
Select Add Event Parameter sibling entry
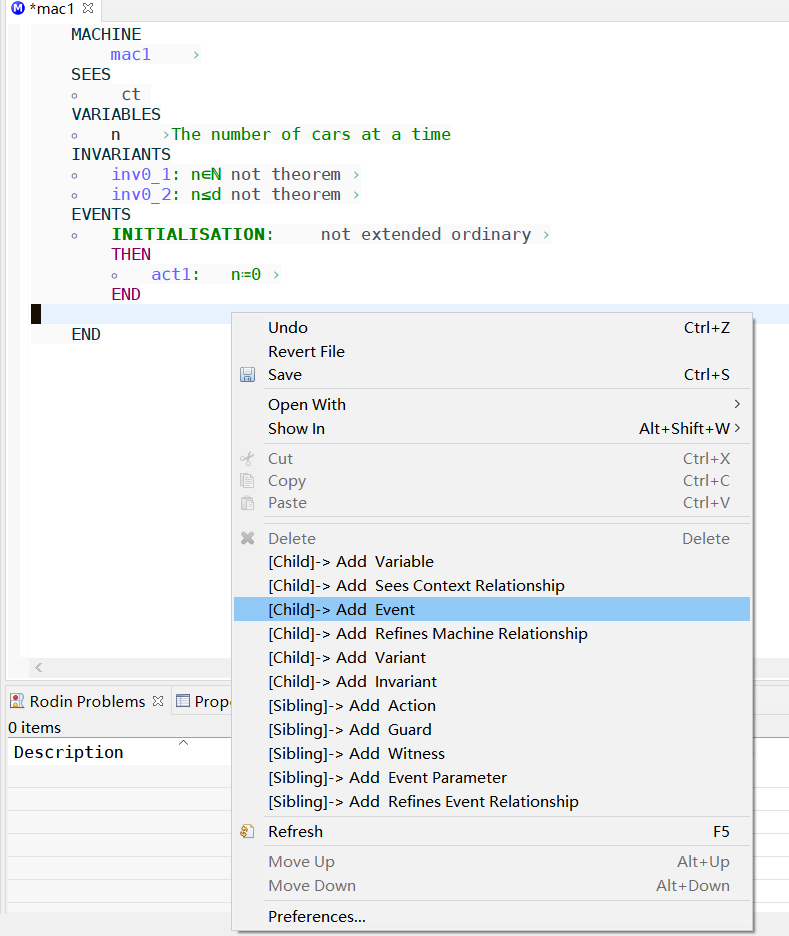[492, 778]
